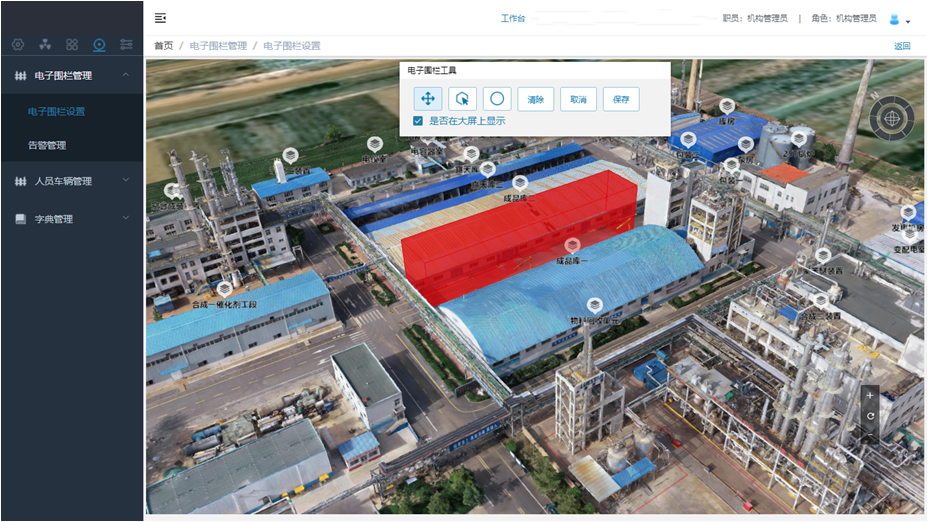Click the 保存 button
This screenshot has height=522, width=928.
(x=621, y=99)
